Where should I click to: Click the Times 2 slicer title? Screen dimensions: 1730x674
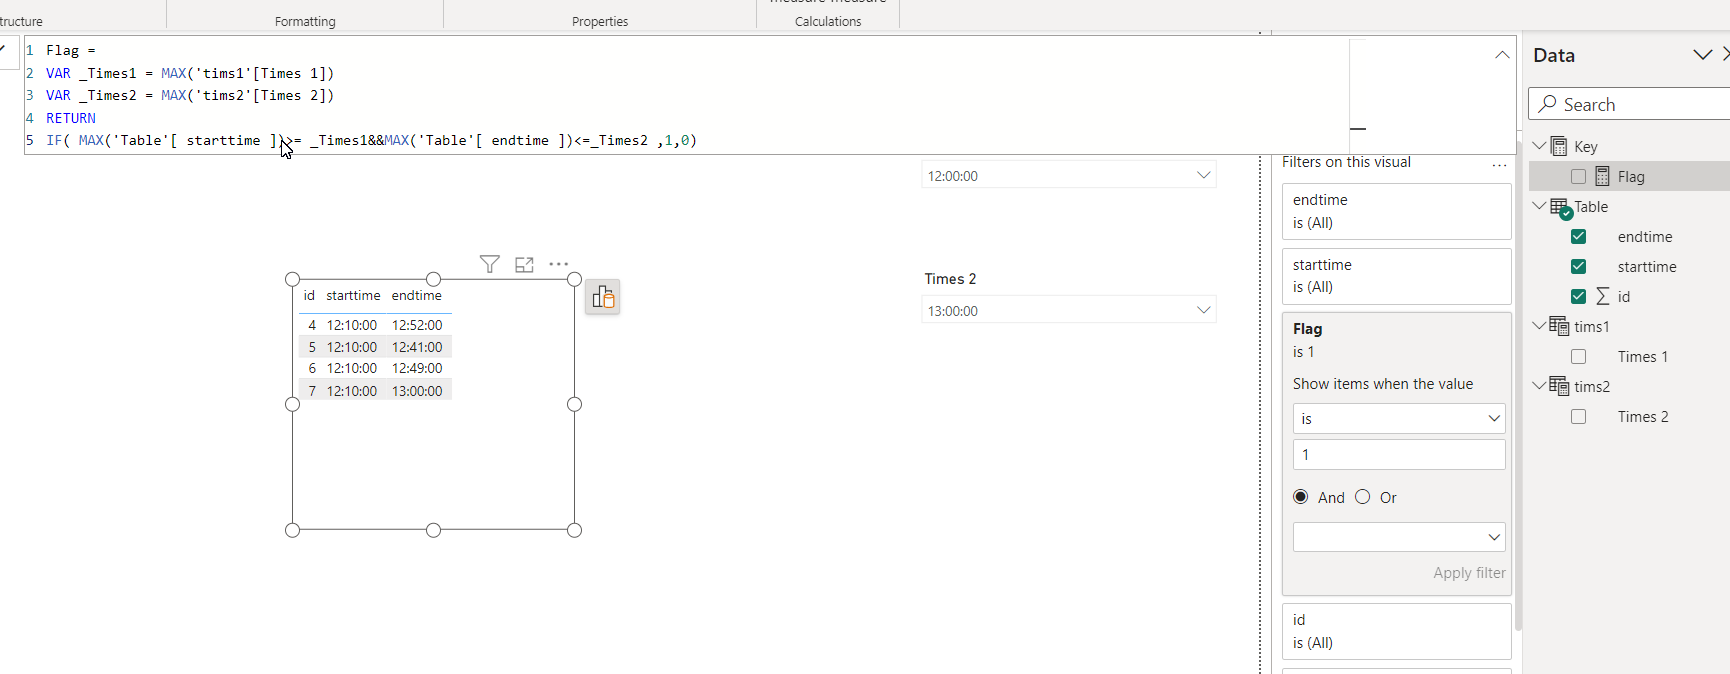(950, 279)
